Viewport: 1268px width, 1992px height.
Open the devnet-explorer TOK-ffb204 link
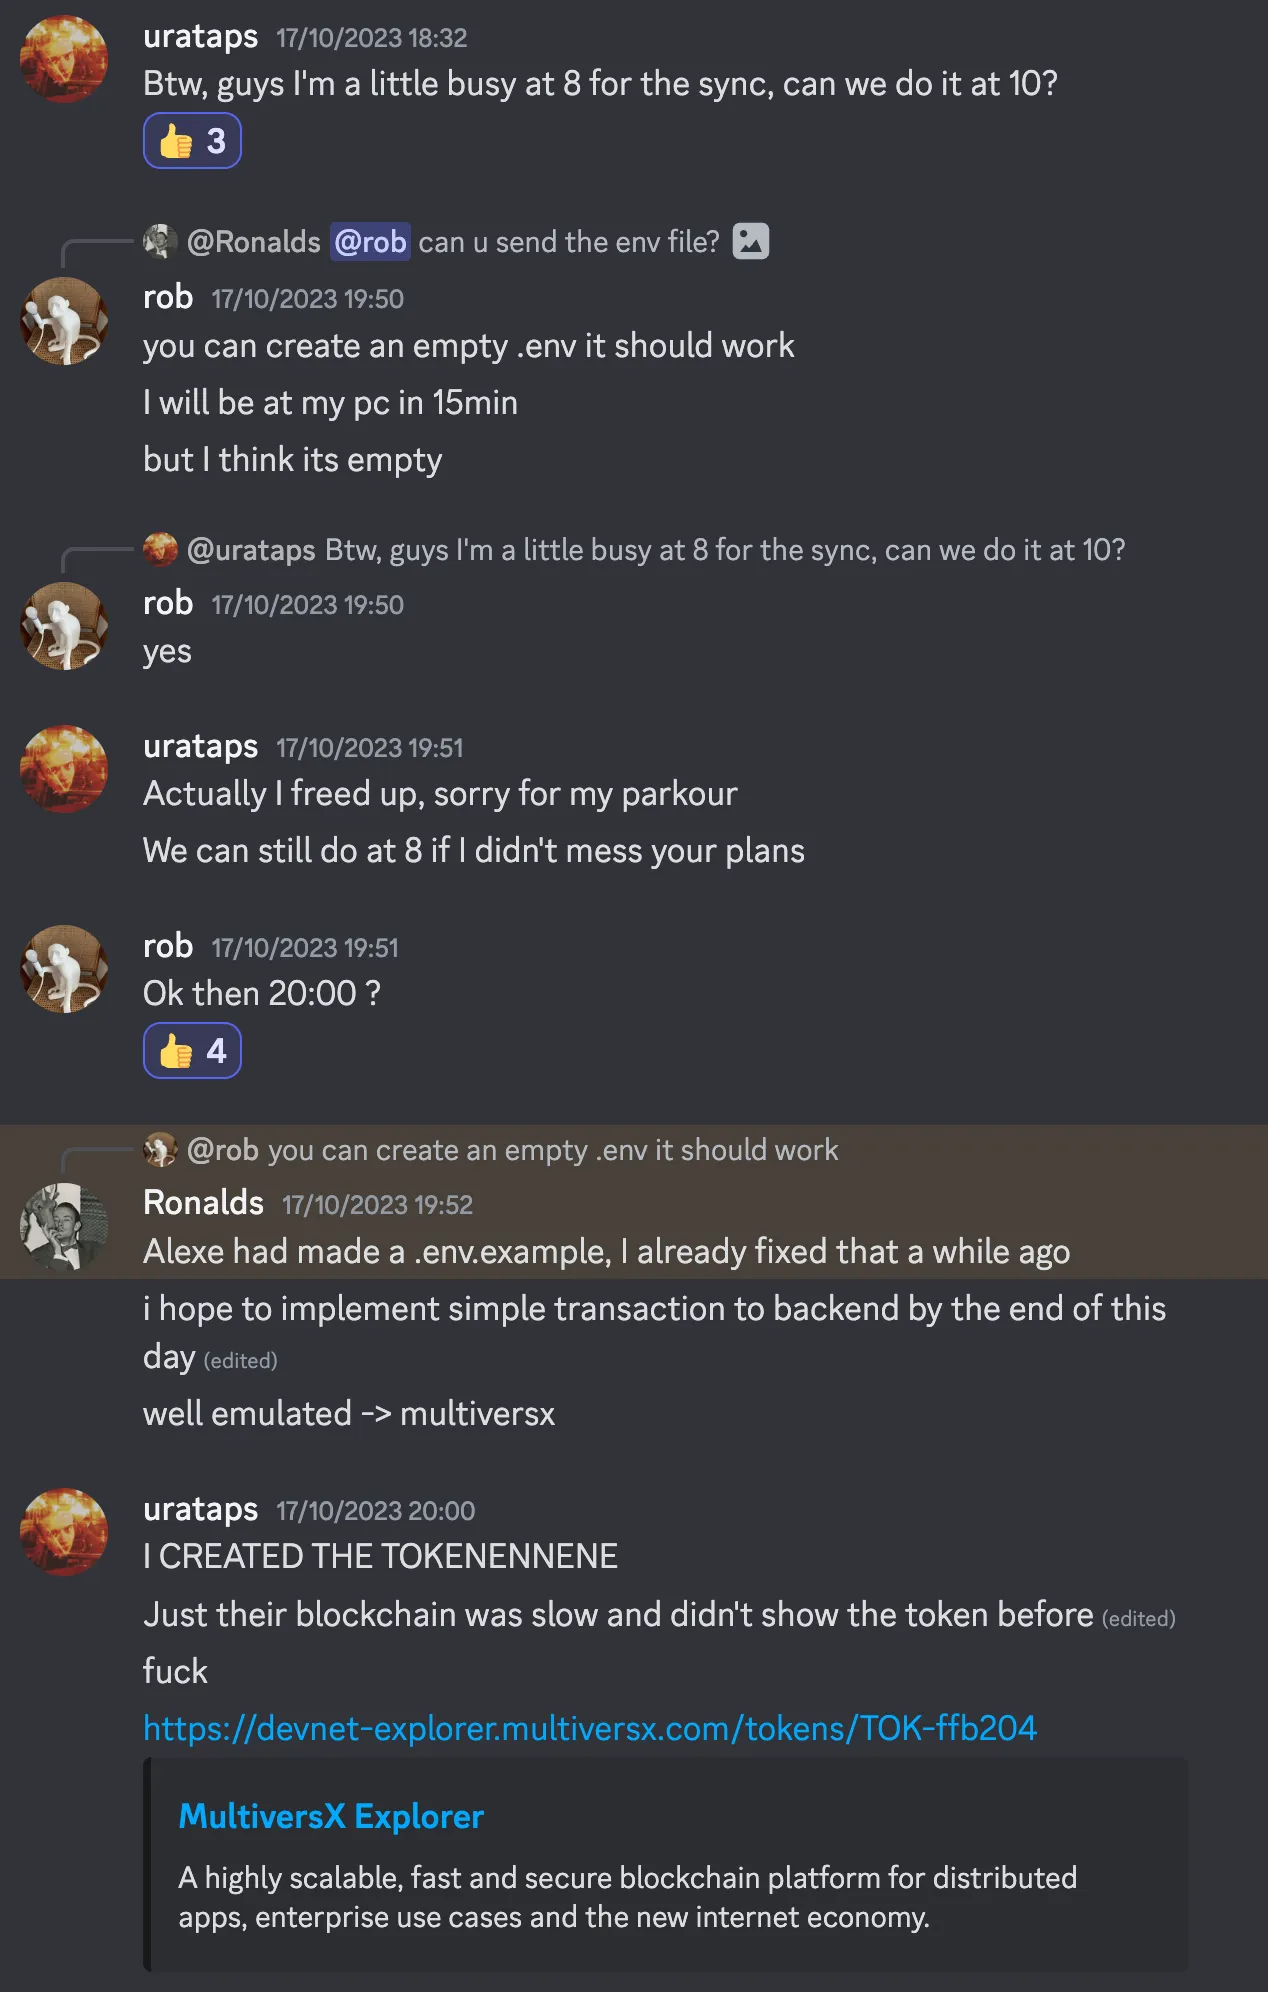(x=589, y=1728)
